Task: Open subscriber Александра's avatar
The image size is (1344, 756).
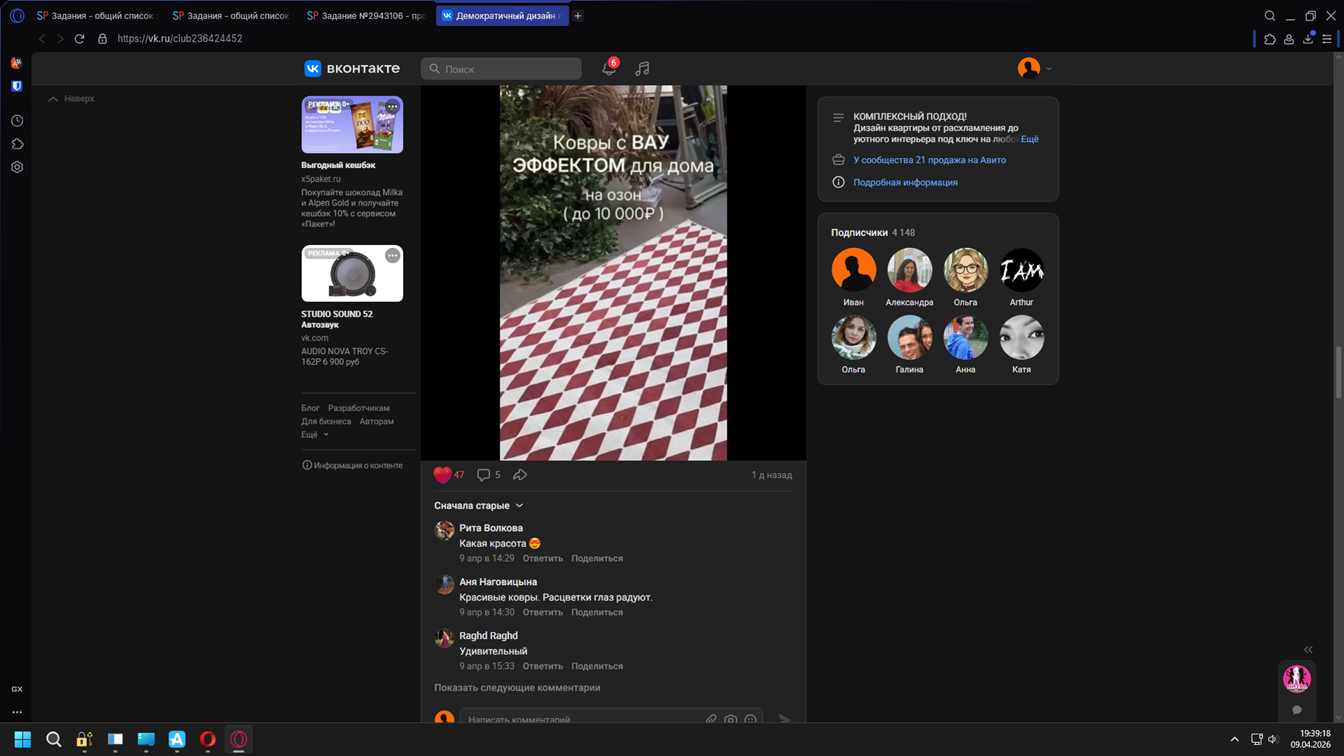Action: click(x=909, y=270)
